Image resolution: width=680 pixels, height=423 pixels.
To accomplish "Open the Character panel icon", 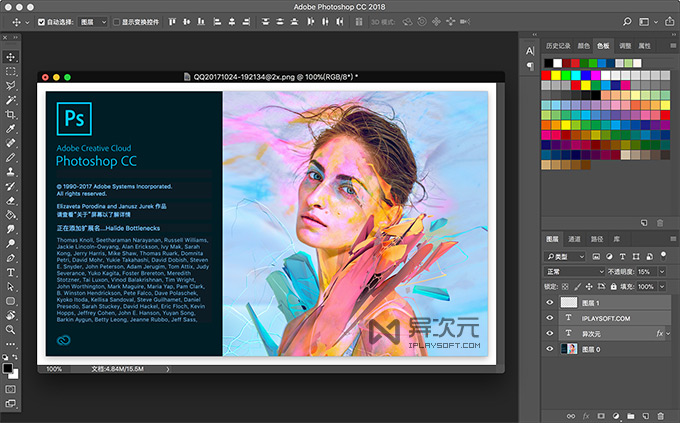I will coord(530,49).
